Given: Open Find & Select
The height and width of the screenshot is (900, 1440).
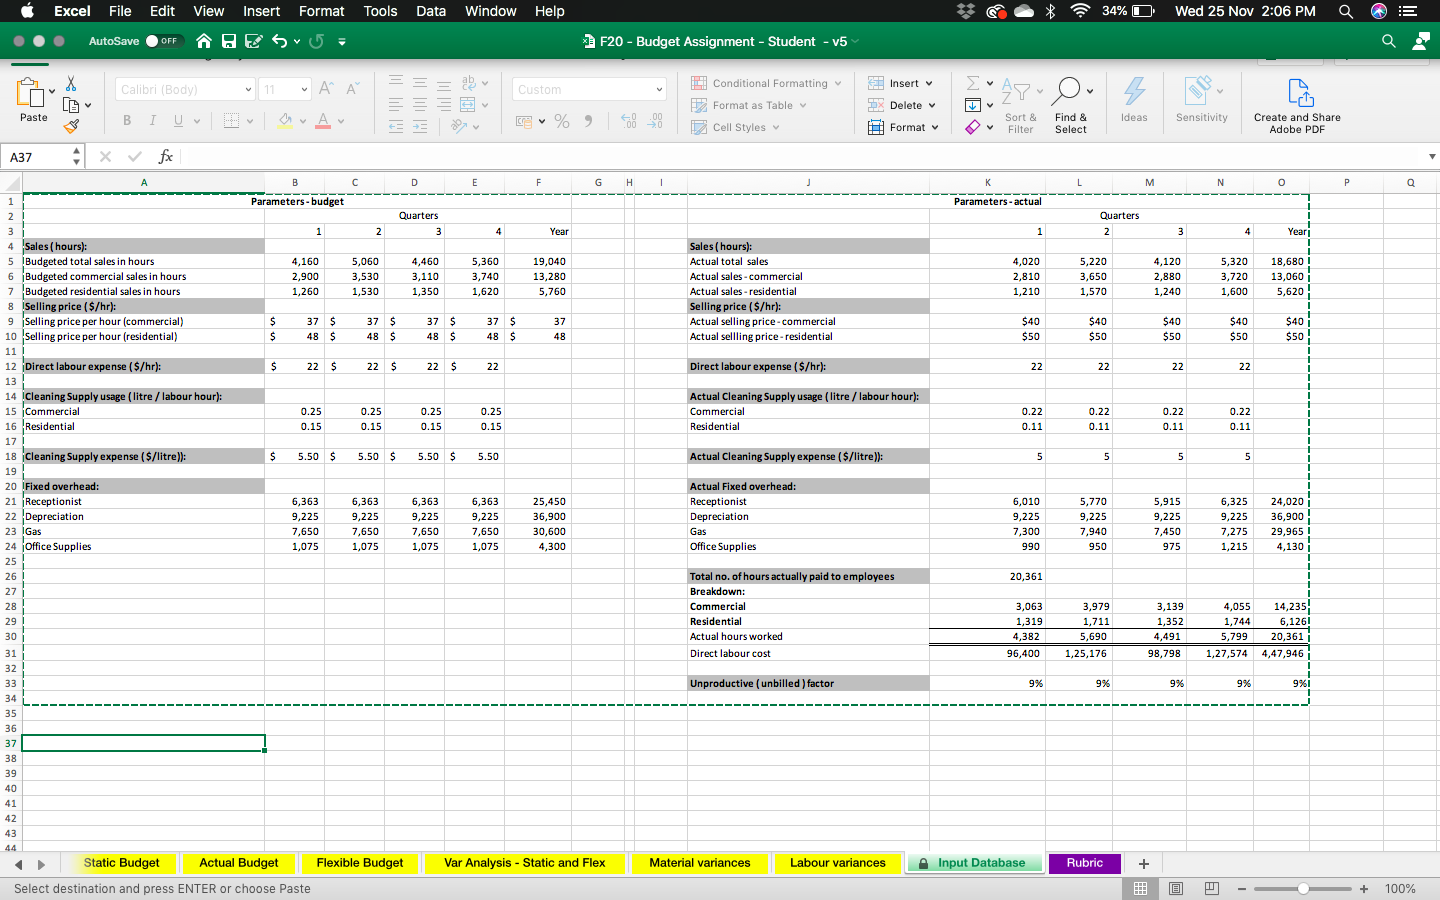Looking at the screenshot, I should point(1070,100).
